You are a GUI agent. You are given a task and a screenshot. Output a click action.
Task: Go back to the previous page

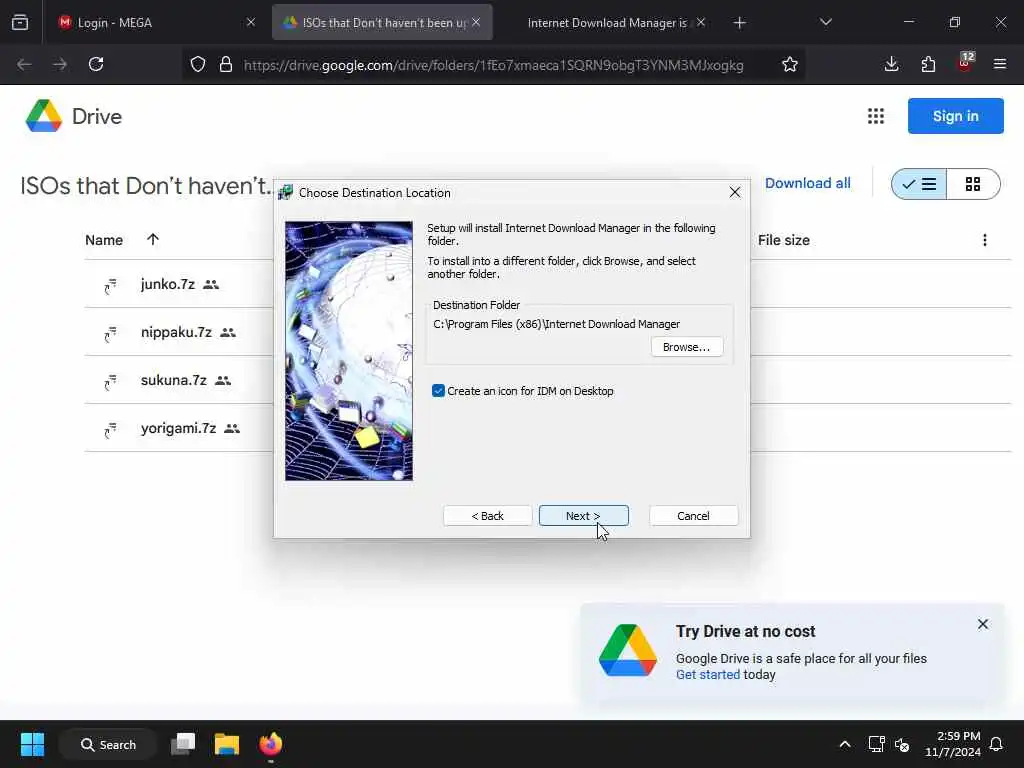pyautogui.click(x=24, y=64)
